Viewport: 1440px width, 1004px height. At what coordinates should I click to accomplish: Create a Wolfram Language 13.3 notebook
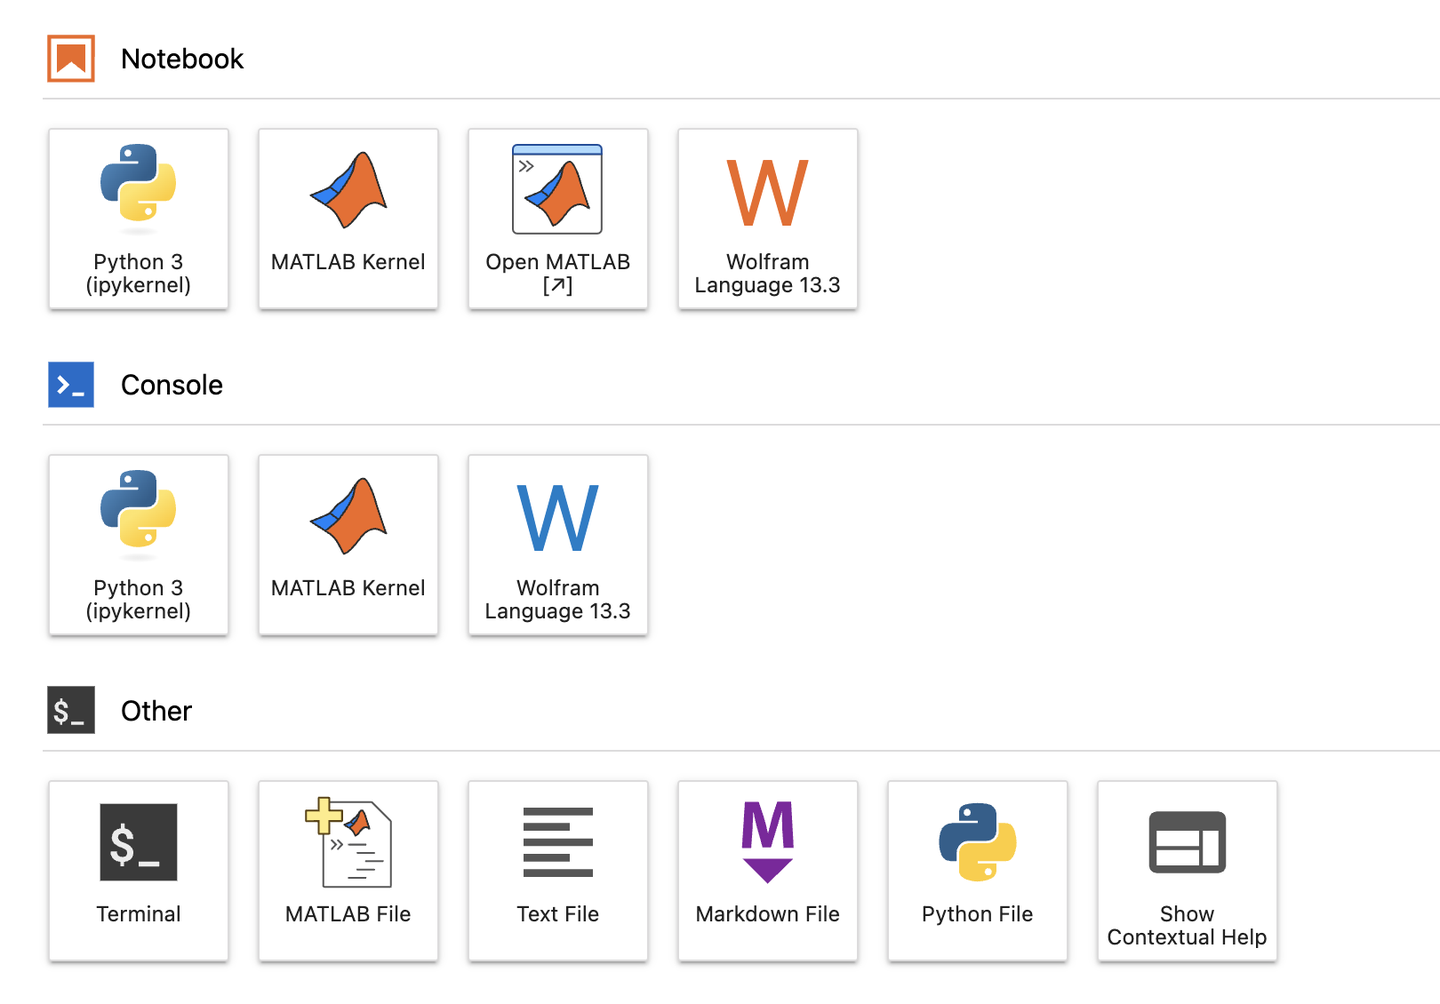point(767,219)
